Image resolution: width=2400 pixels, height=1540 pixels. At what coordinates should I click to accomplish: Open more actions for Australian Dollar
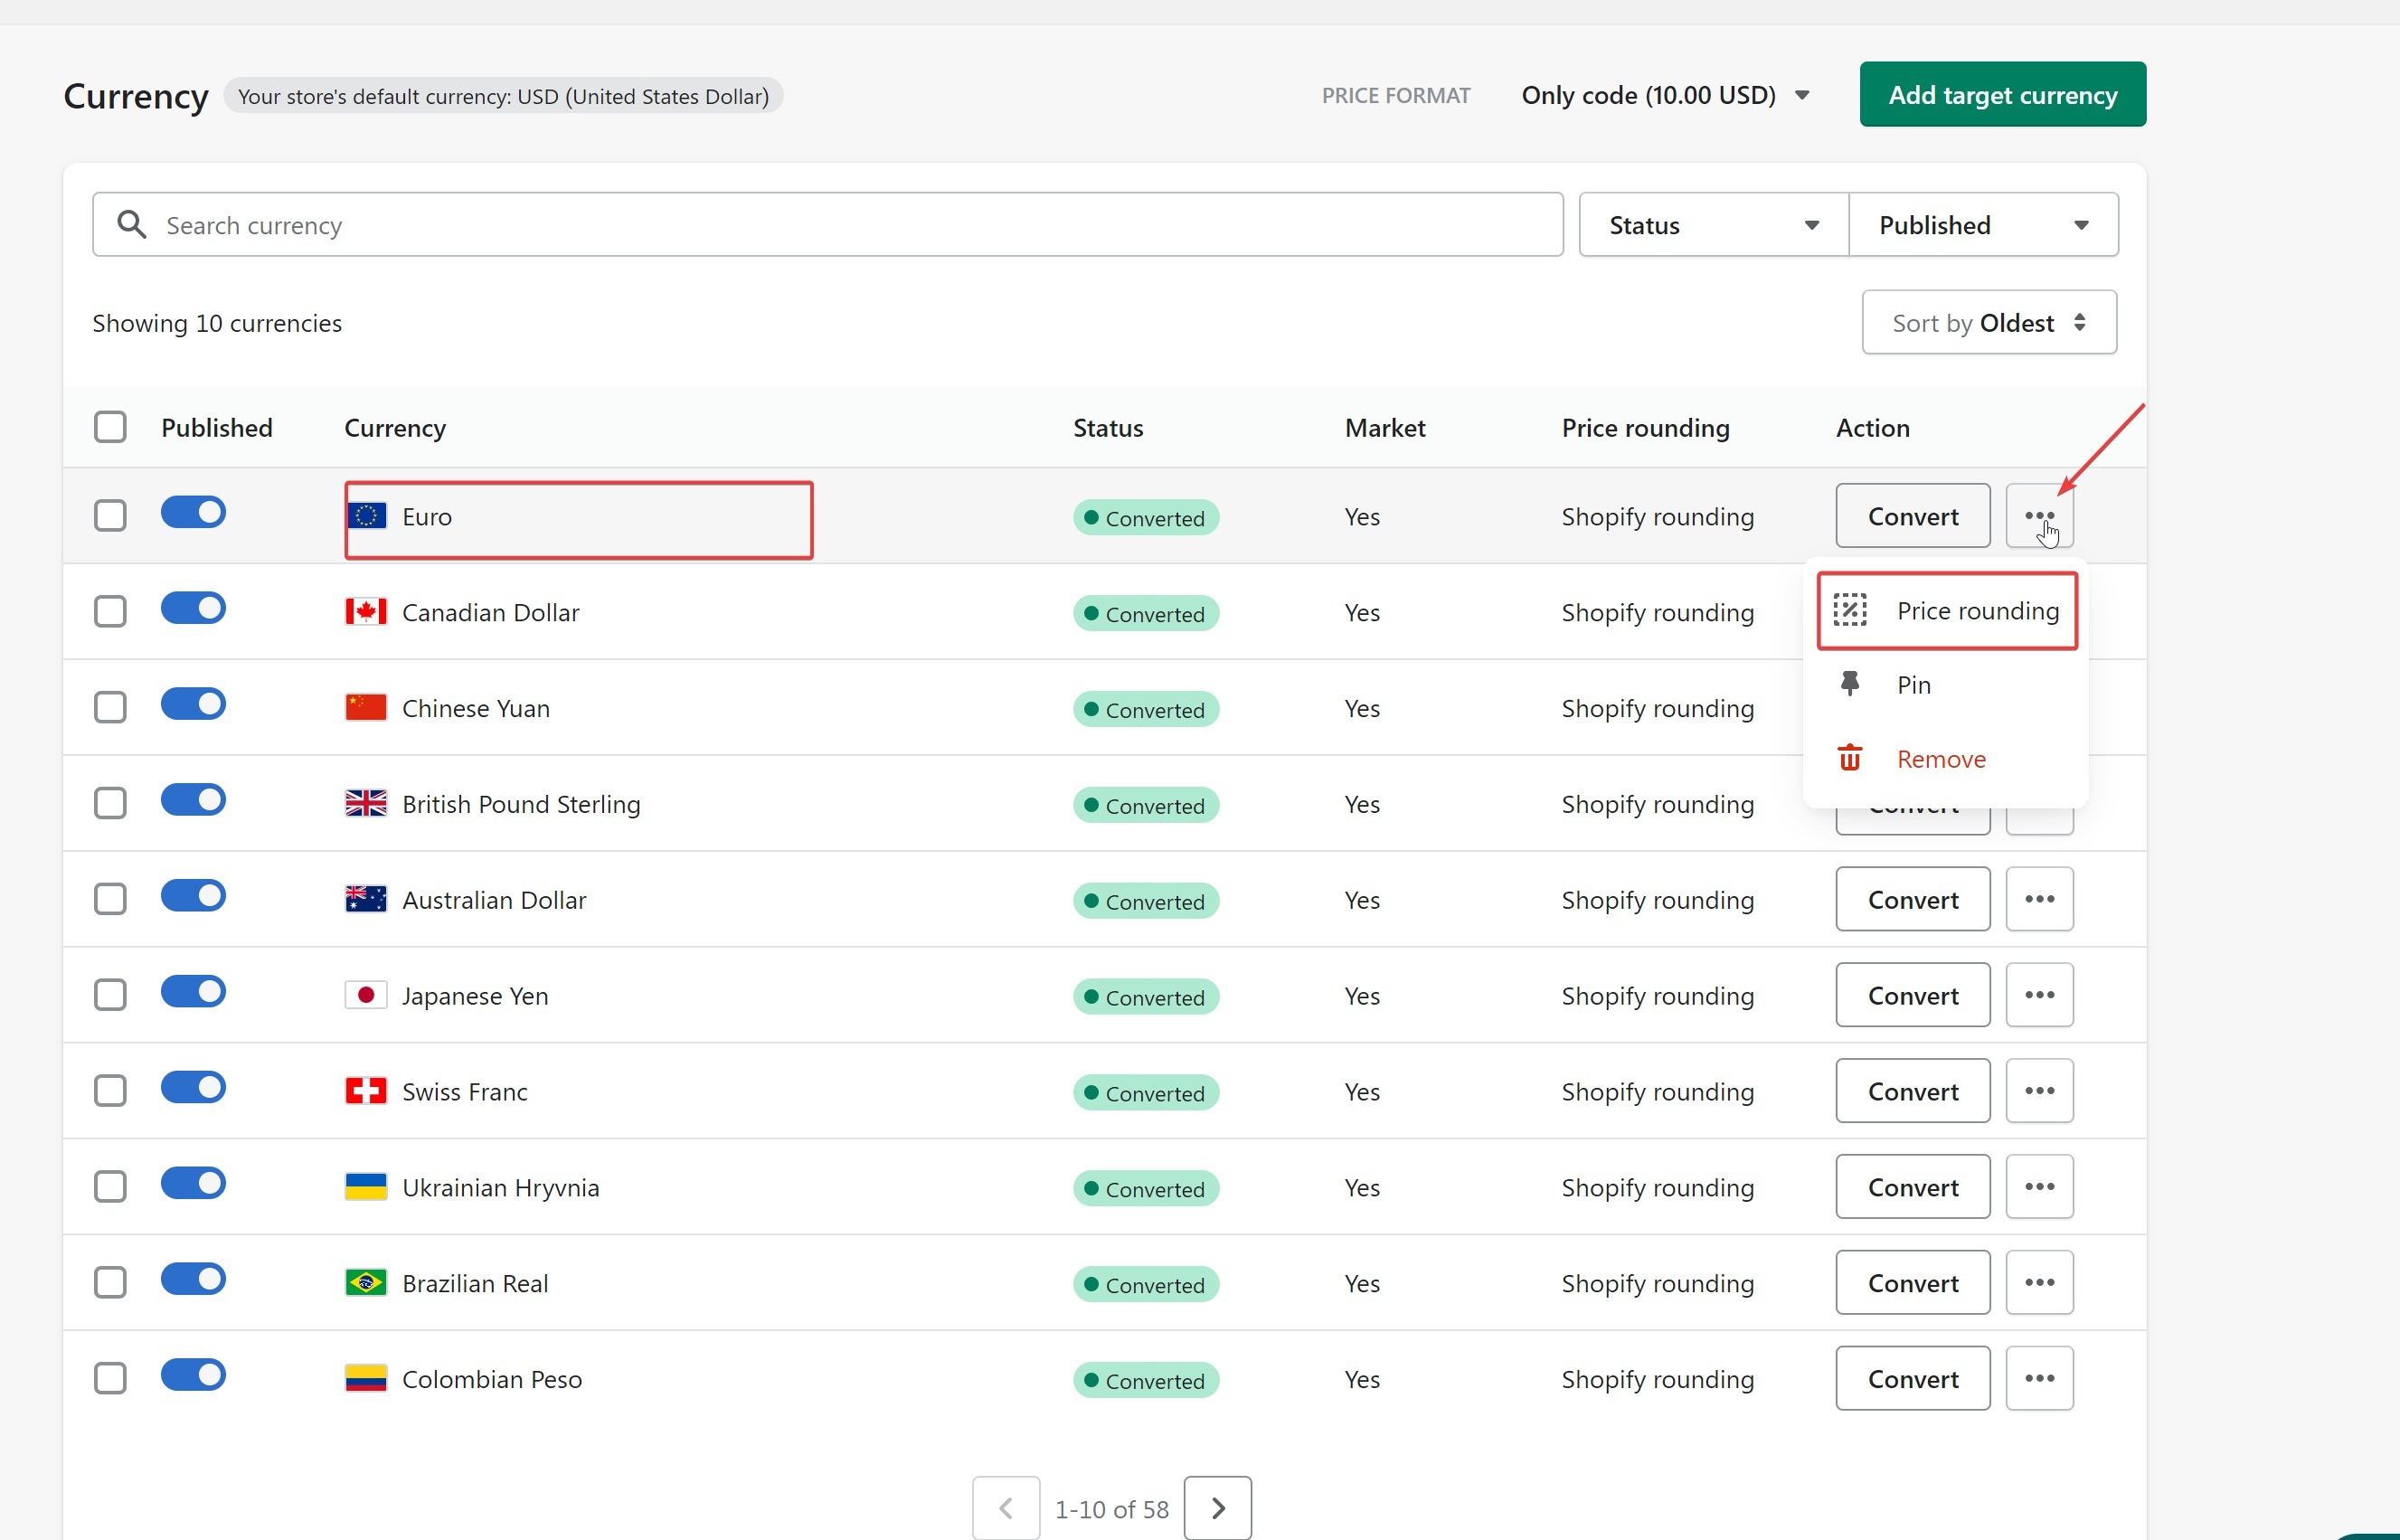2039,899
